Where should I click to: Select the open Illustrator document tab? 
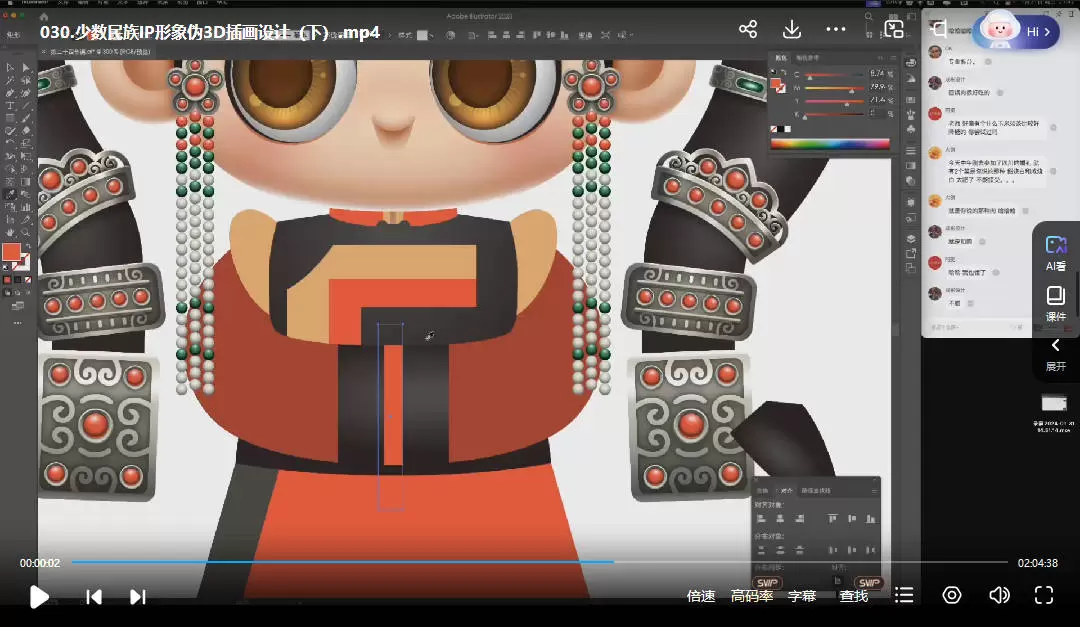click(x=101, y=52)
